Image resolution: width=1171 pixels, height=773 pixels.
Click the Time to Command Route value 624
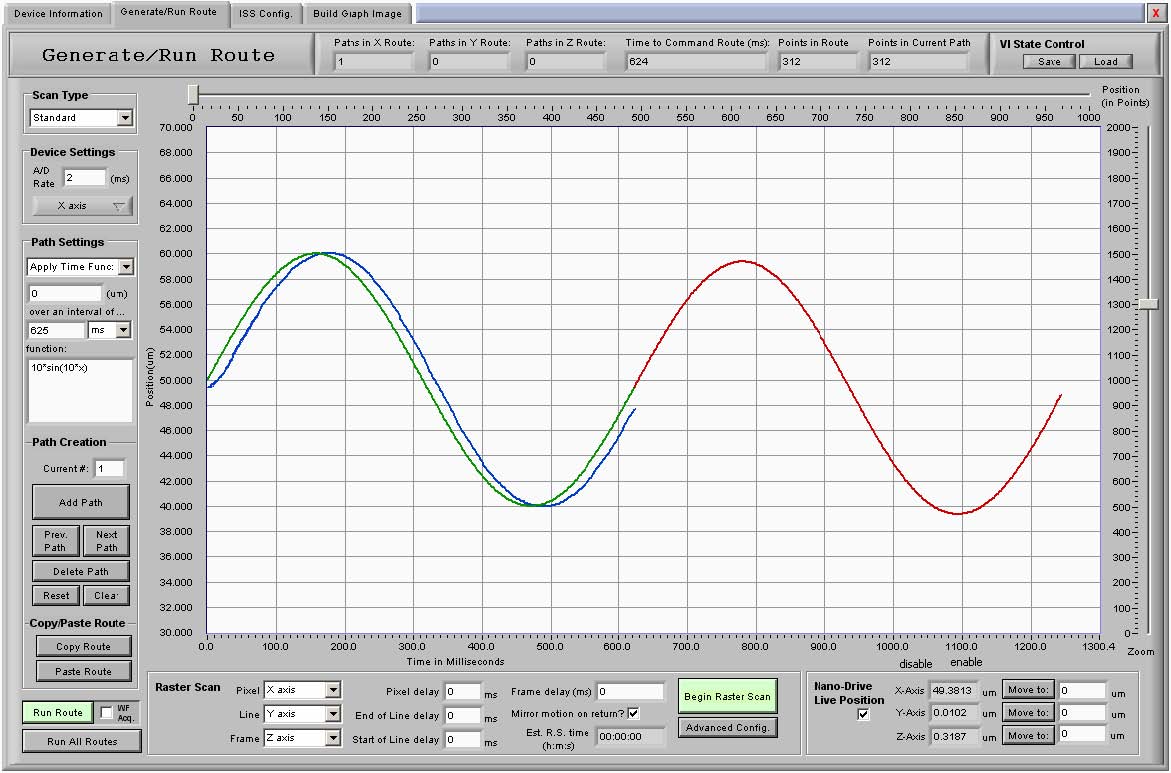(x=696, y=61)
